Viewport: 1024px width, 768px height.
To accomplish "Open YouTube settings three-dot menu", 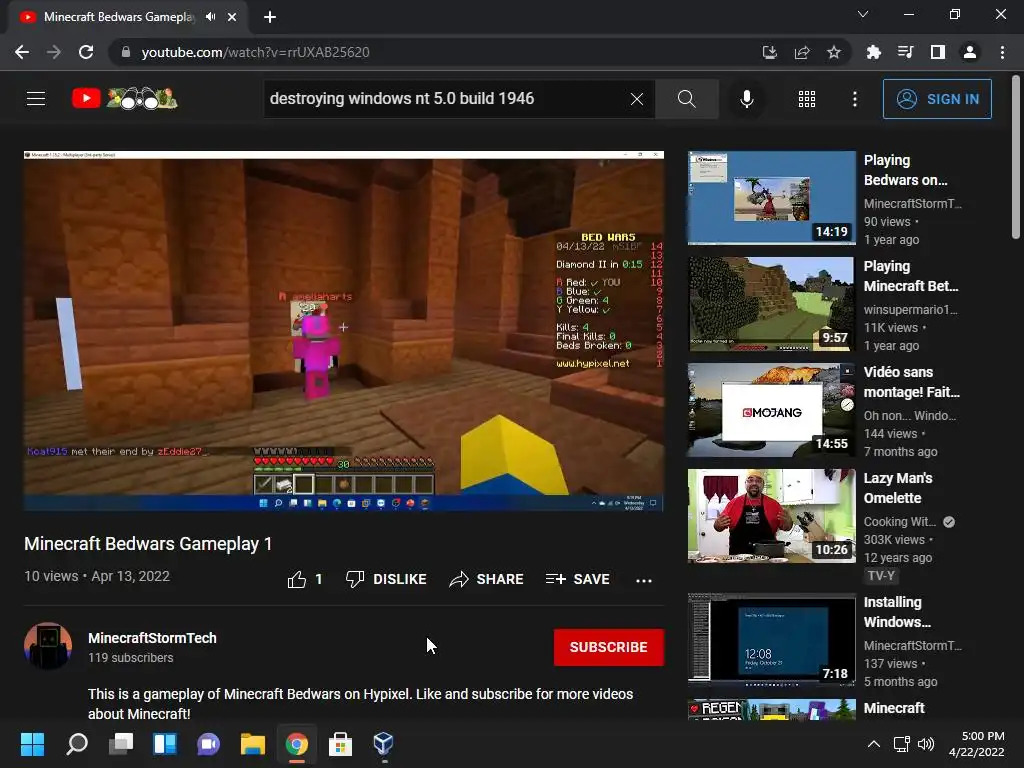I will click(x=855, y=99).
